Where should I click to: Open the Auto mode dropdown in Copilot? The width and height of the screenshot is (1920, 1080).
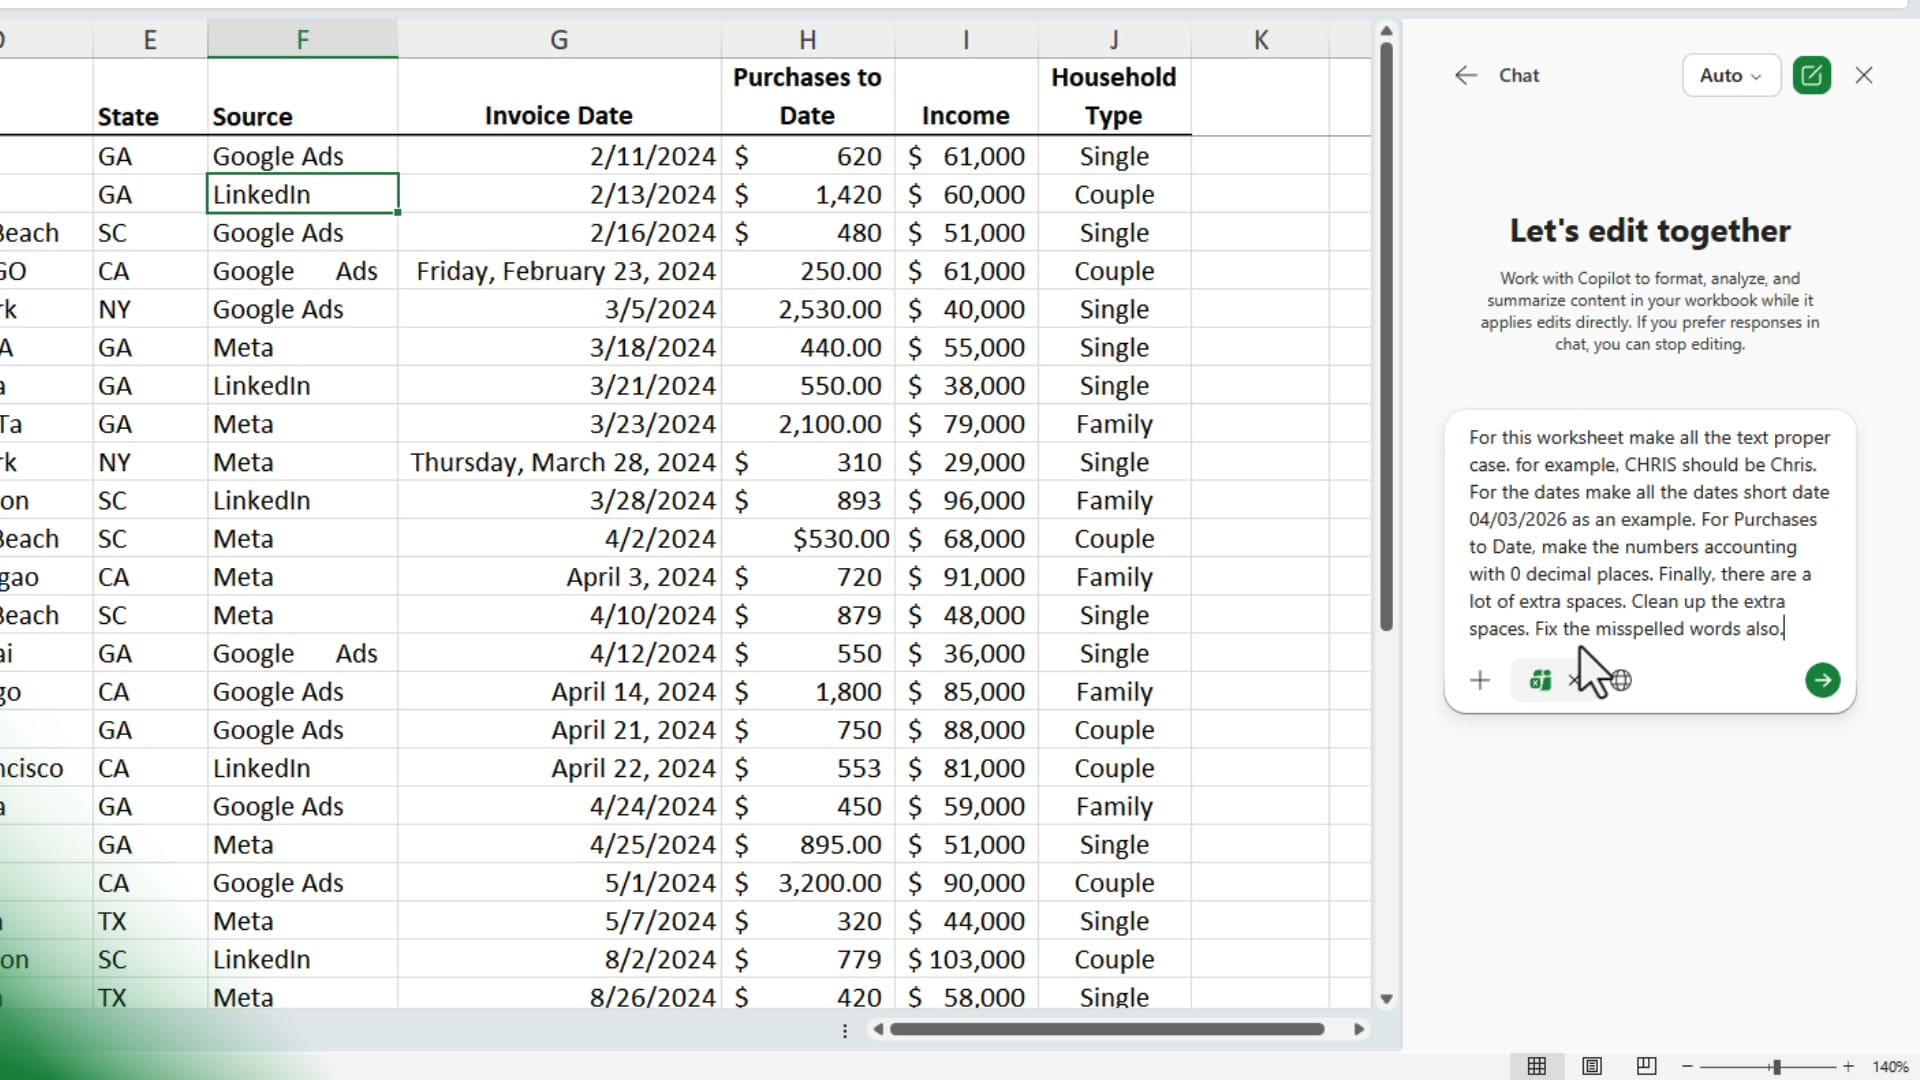(x=1730, y=75)
